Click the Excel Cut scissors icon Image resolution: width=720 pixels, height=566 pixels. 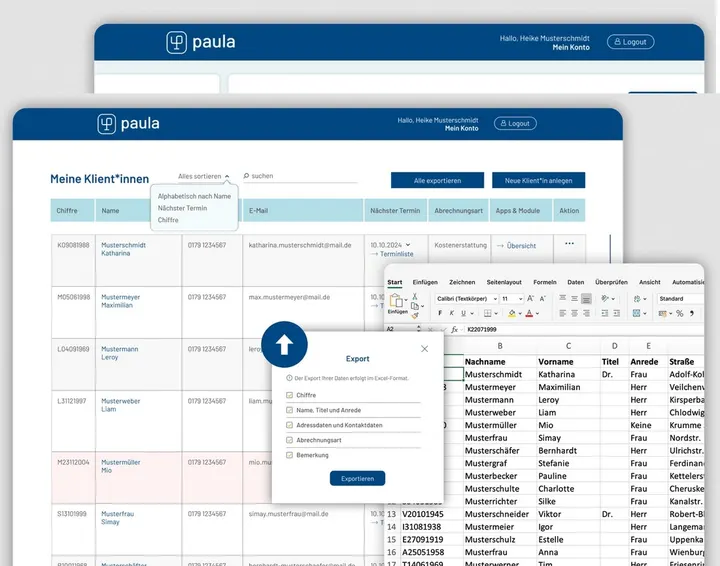415,297
